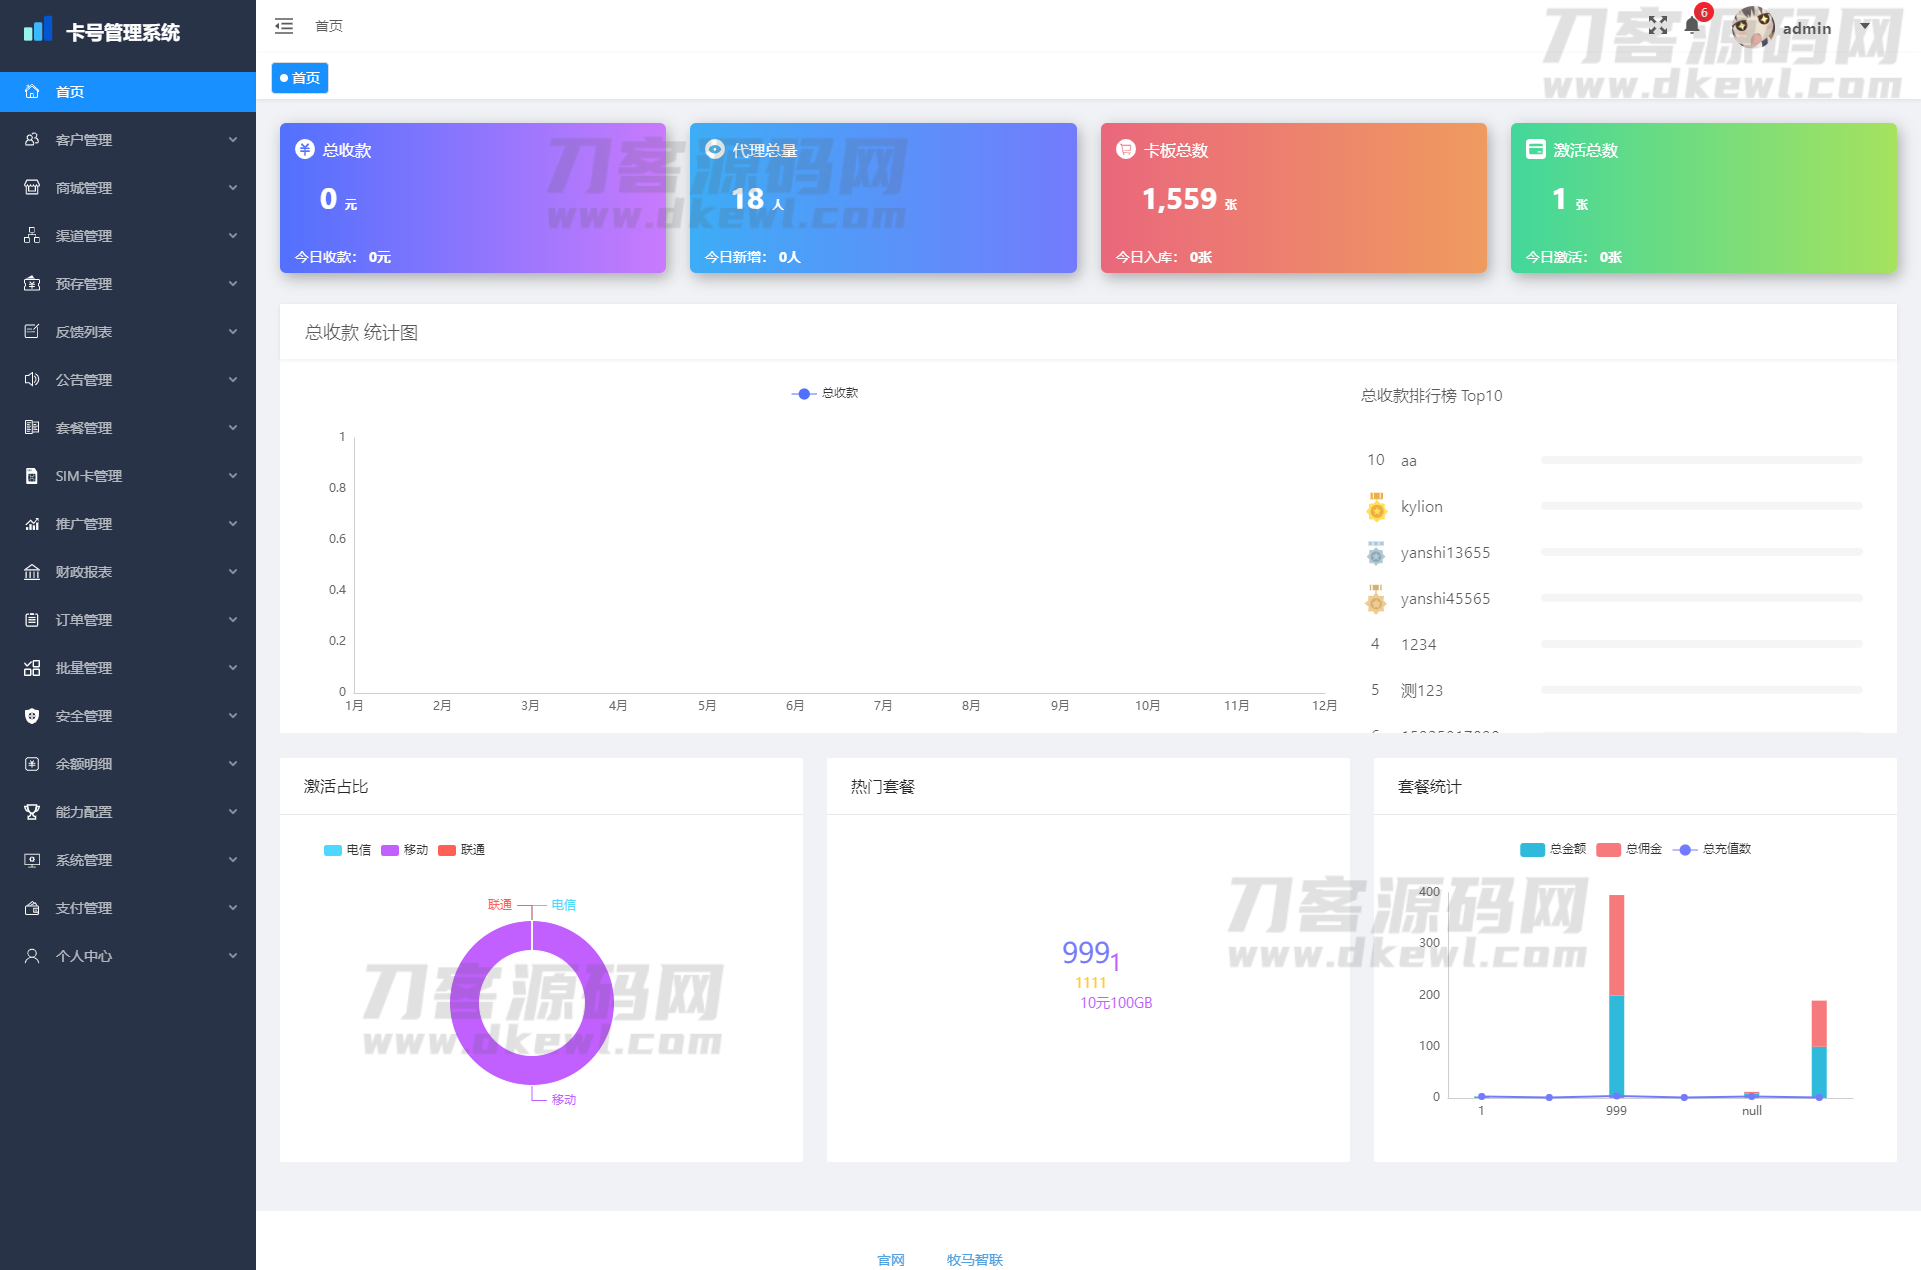Select the 首页 sidebar menu item
The height and width of the screenshot is (1270, 1921).
tap(70, 92)
